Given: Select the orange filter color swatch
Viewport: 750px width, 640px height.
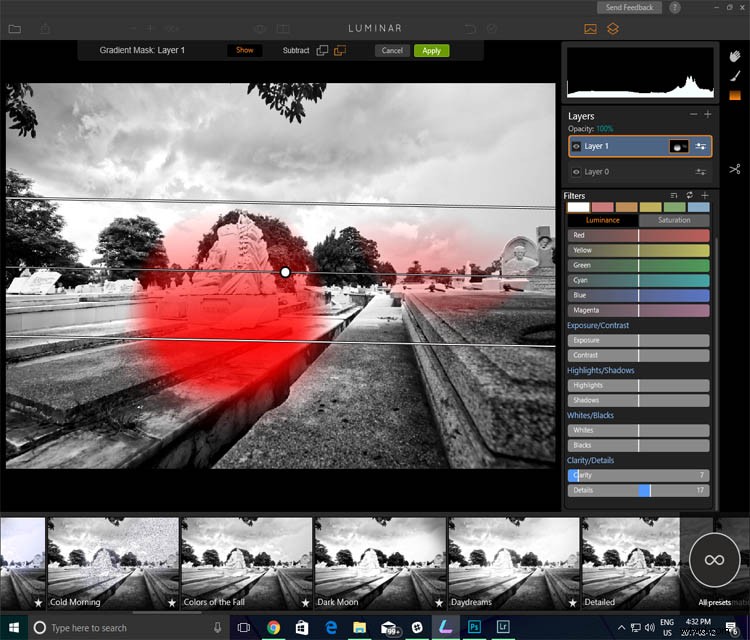Looking at the screenshot, I should (x=626, y=207).
